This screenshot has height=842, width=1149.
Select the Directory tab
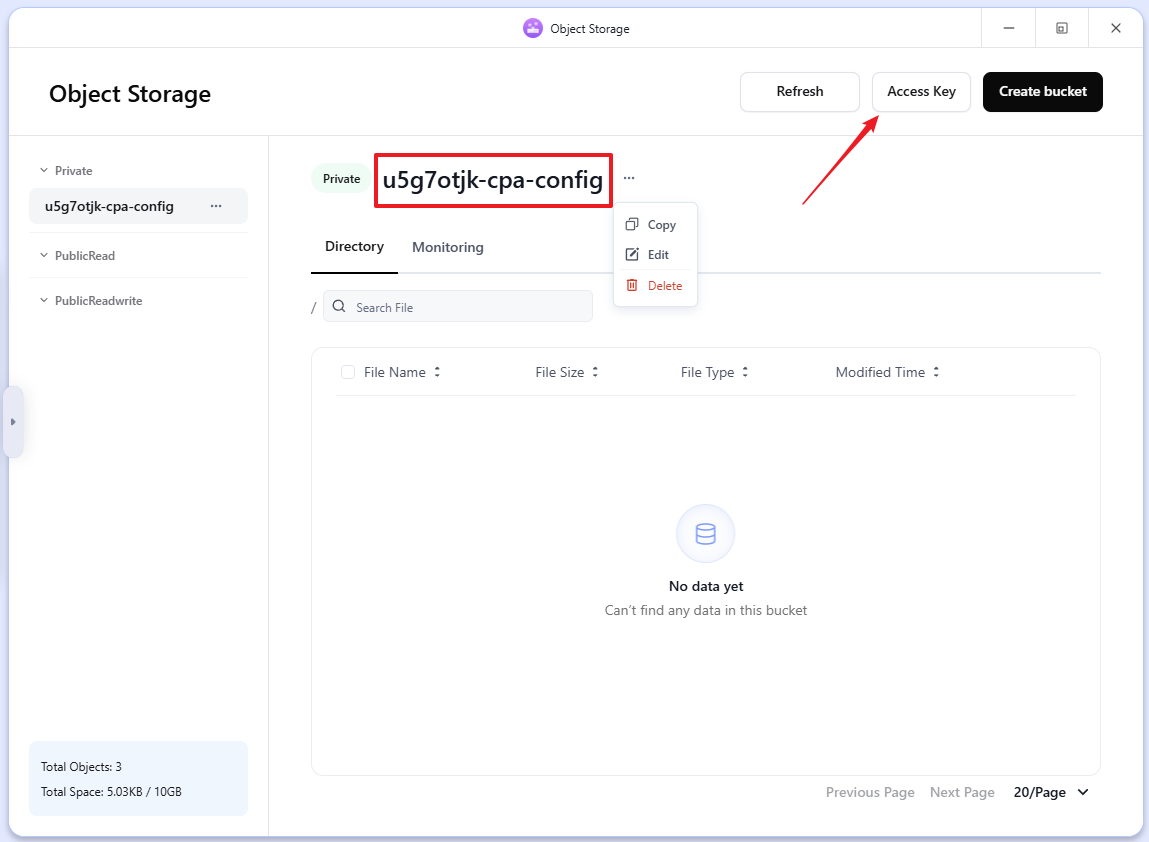point(354,247)
